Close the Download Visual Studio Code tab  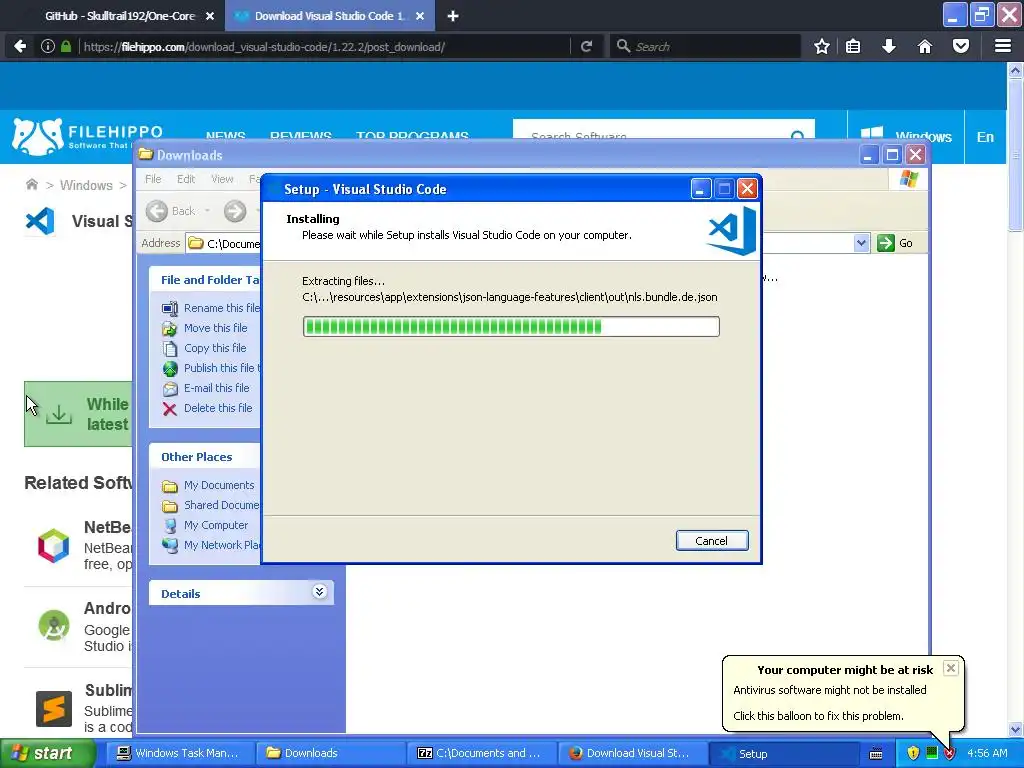420,16
